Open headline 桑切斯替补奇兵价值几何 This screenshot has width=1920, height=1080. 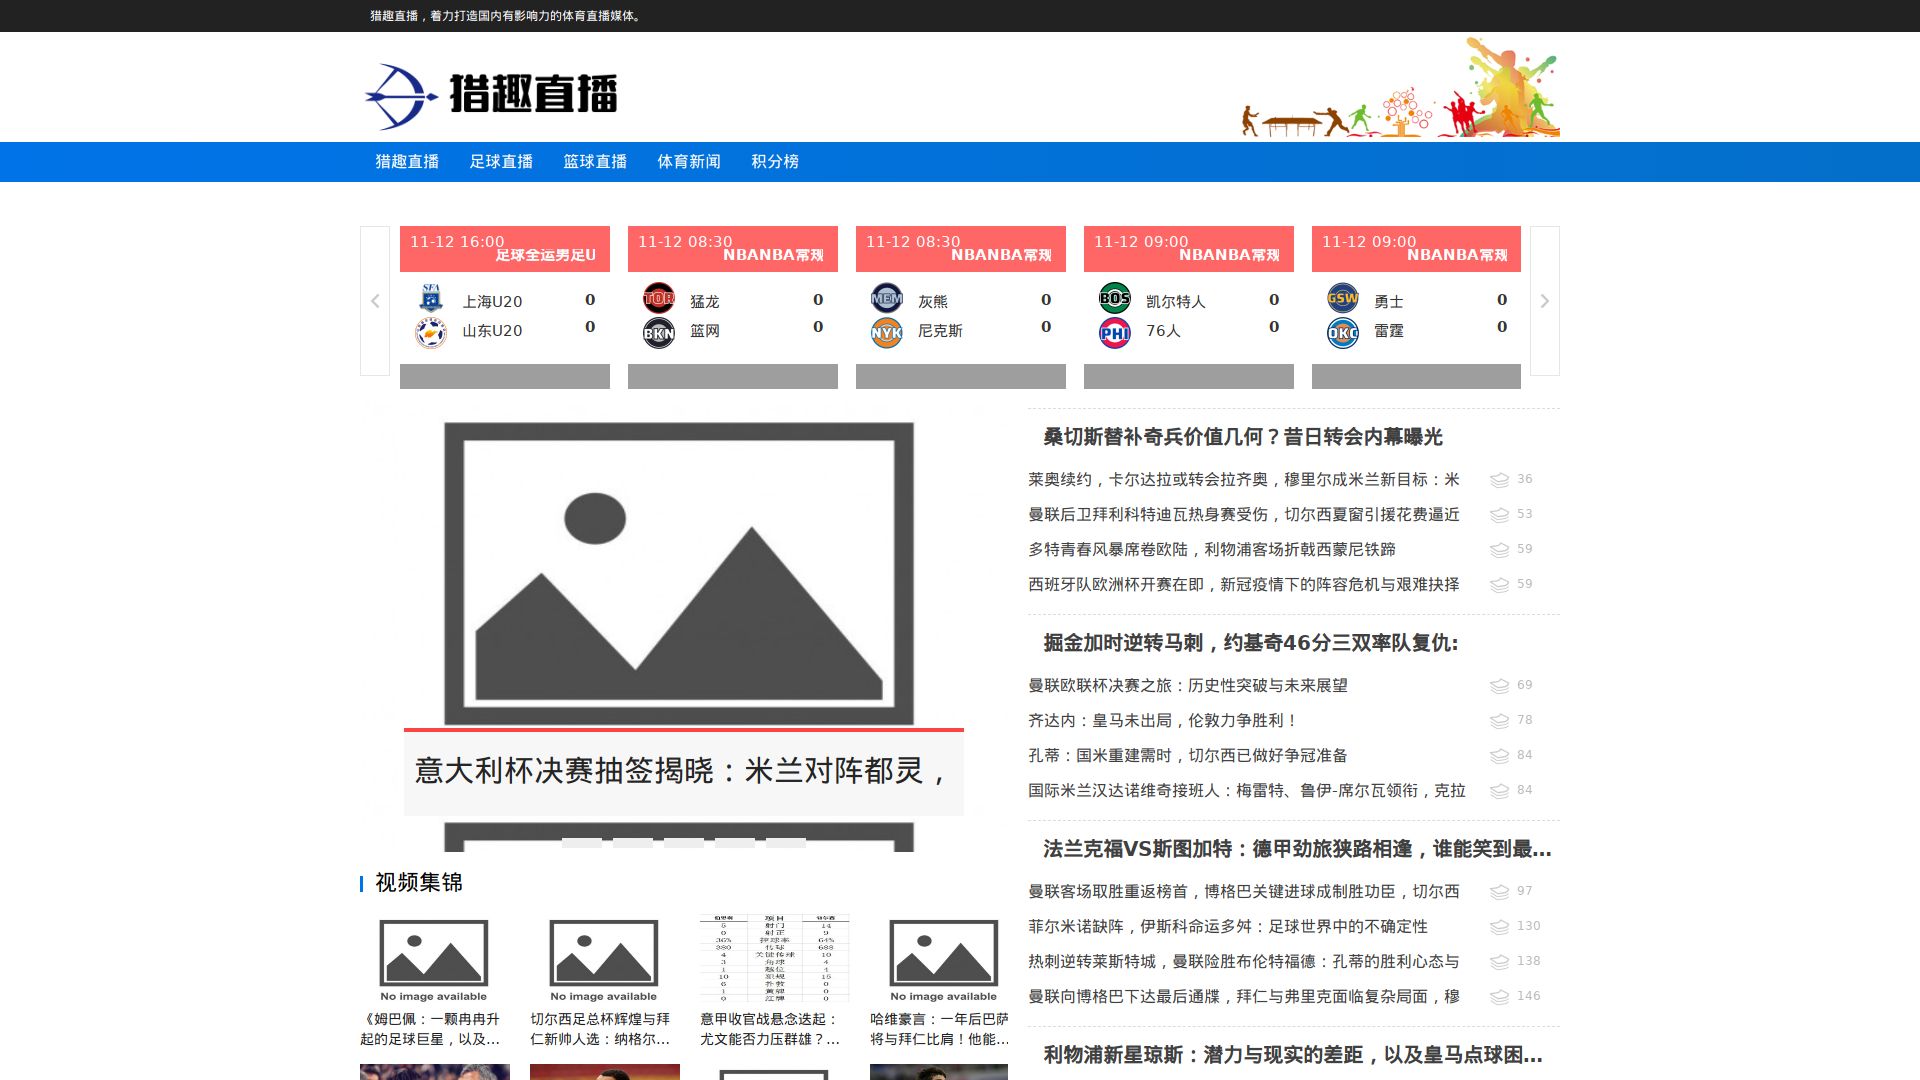point(1242,437)
